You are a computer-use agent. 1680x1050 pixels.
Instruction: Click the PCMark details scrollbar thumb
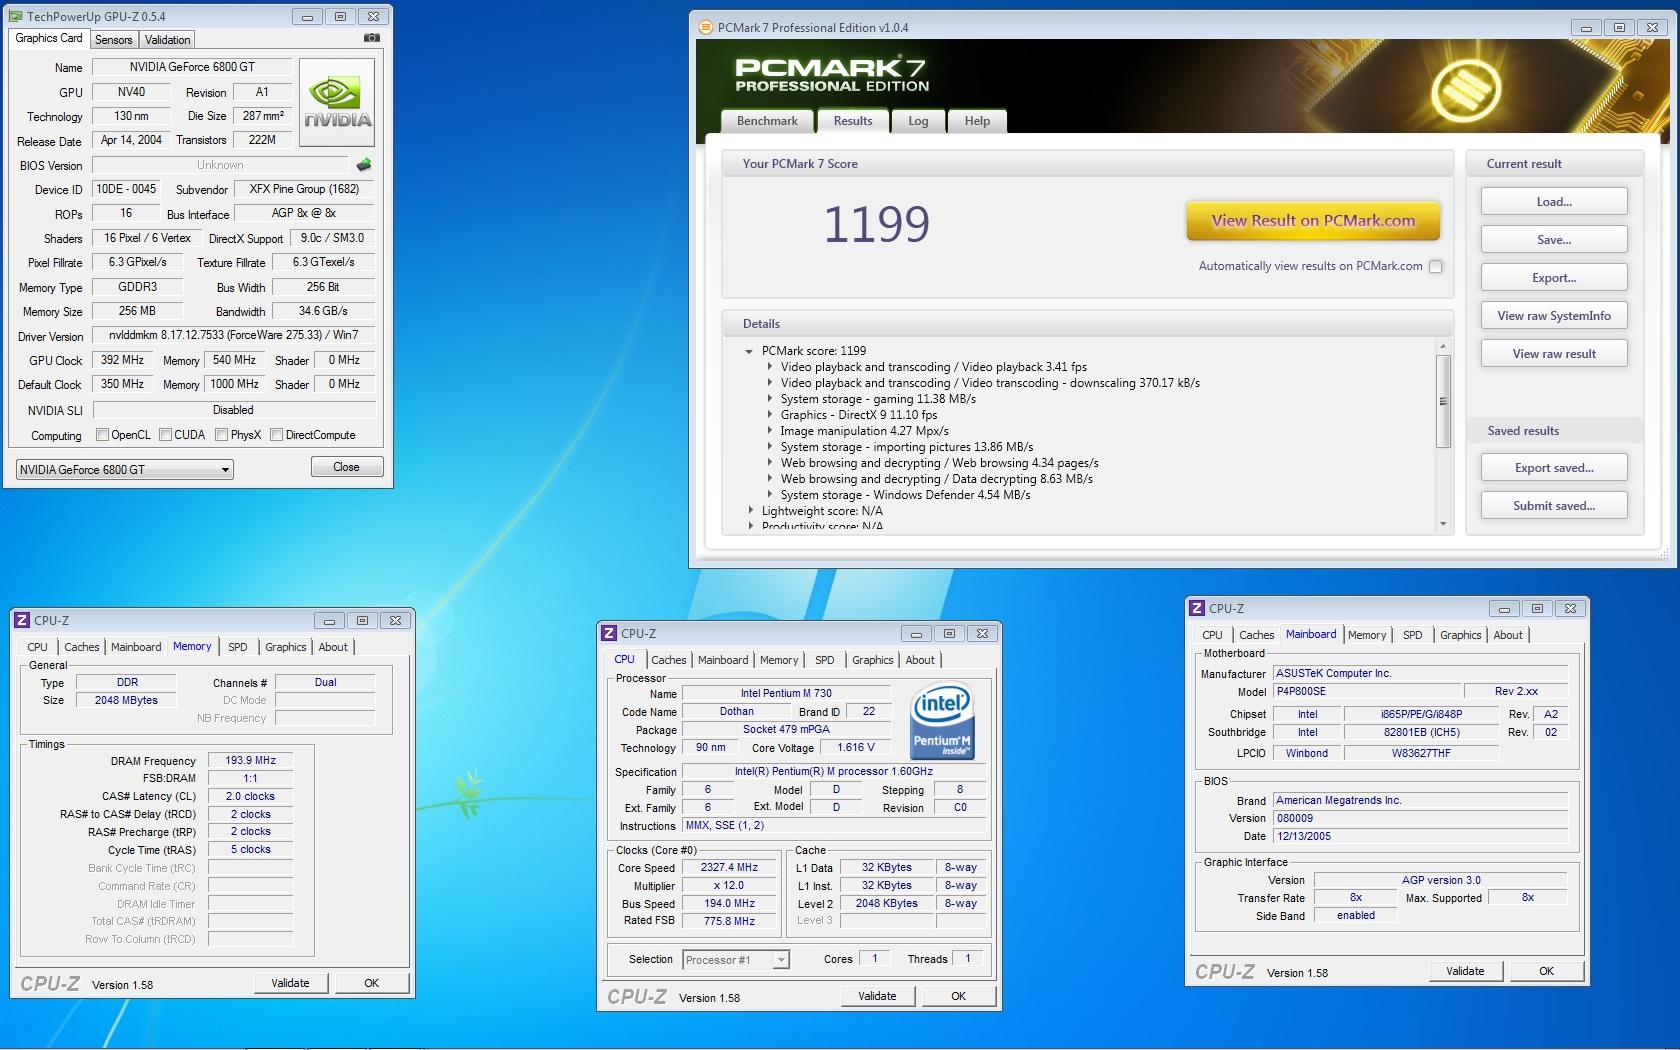tap(1443, 401)
